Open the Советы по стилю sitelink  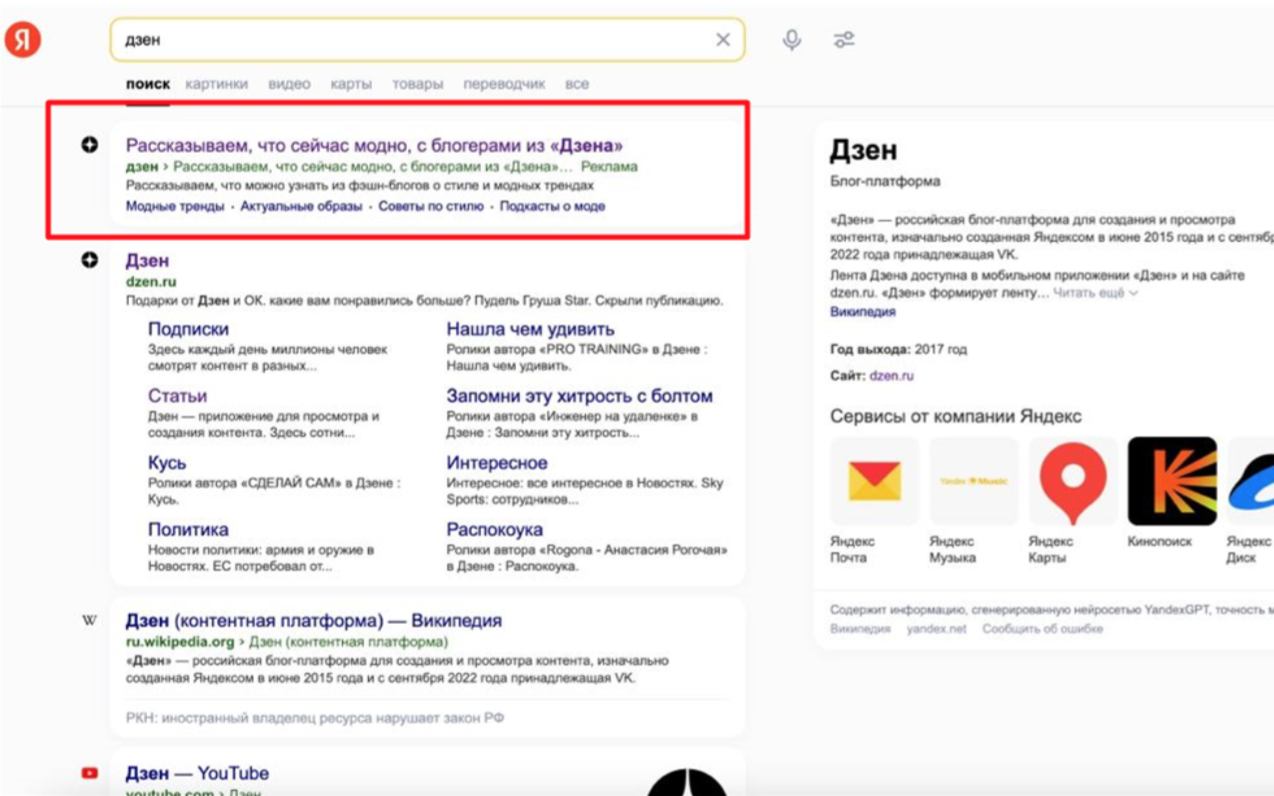[431, 206]
